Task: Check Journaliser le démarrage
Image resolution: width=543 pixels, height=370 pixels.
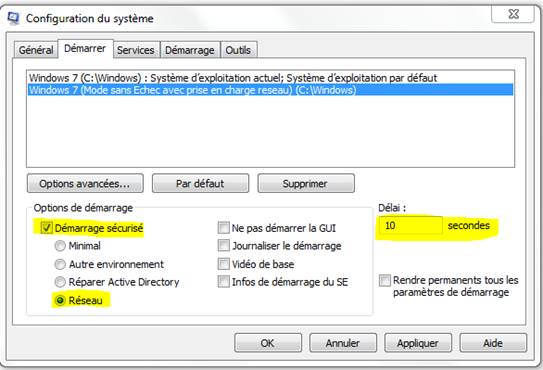Action: 223,246
